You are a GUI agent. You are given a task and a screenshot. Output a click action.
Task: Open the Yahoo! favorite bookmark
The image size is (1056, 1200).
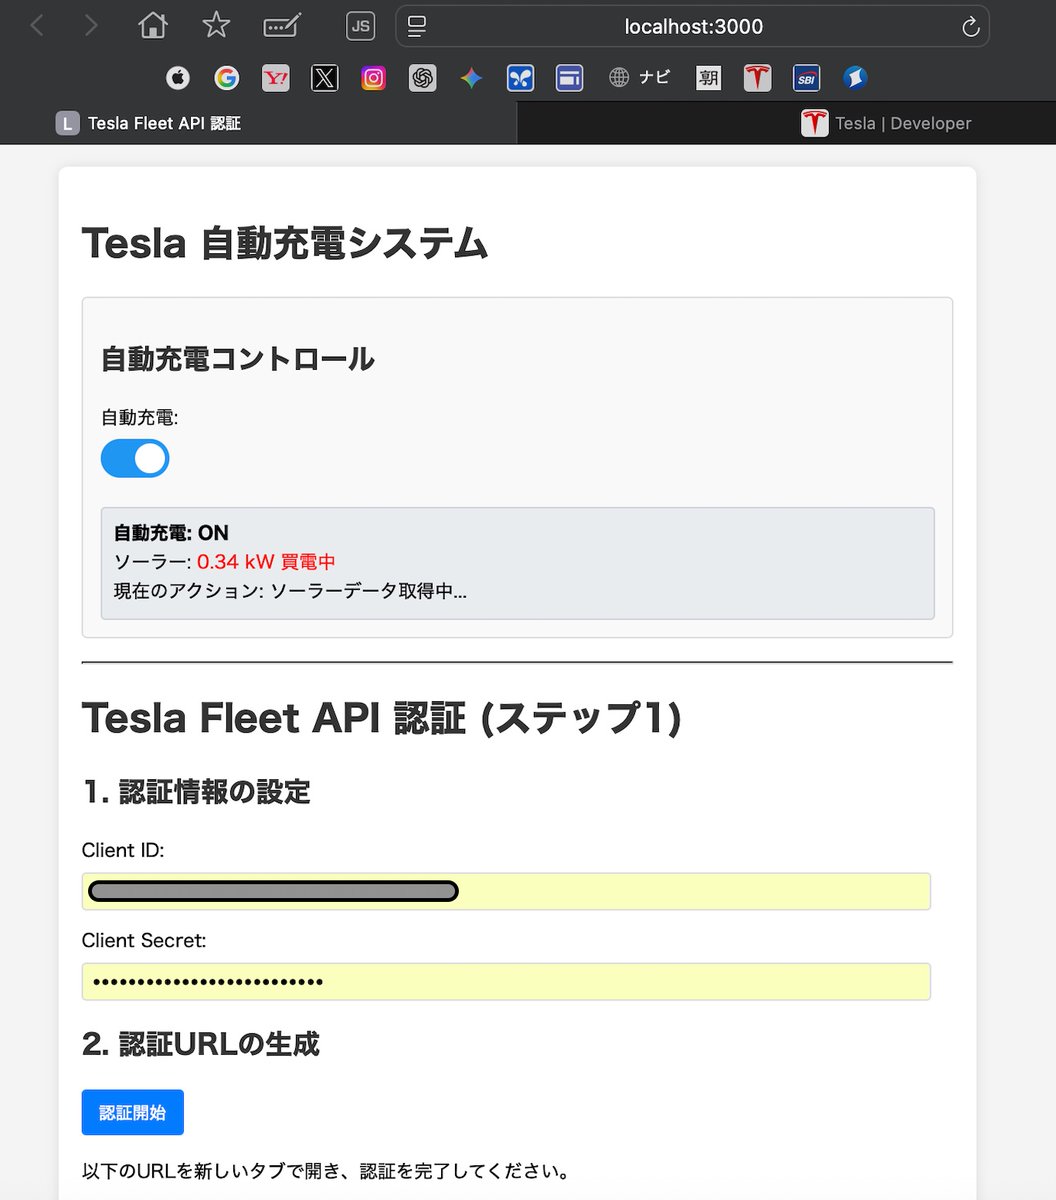[276, 78]
